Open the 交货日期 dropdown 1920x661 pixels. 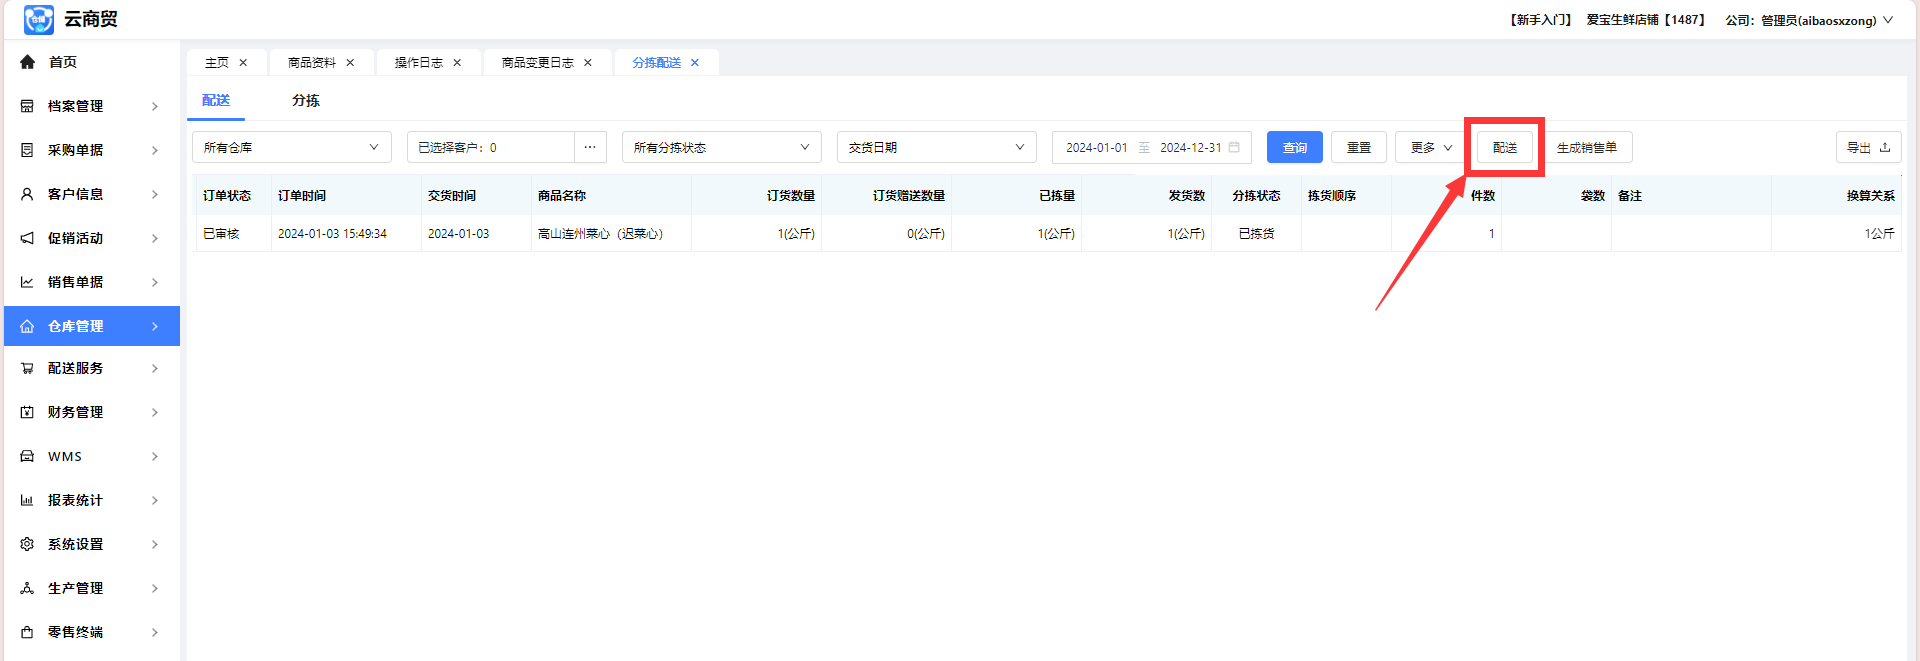pyautogui.click(x=936, y=148)
